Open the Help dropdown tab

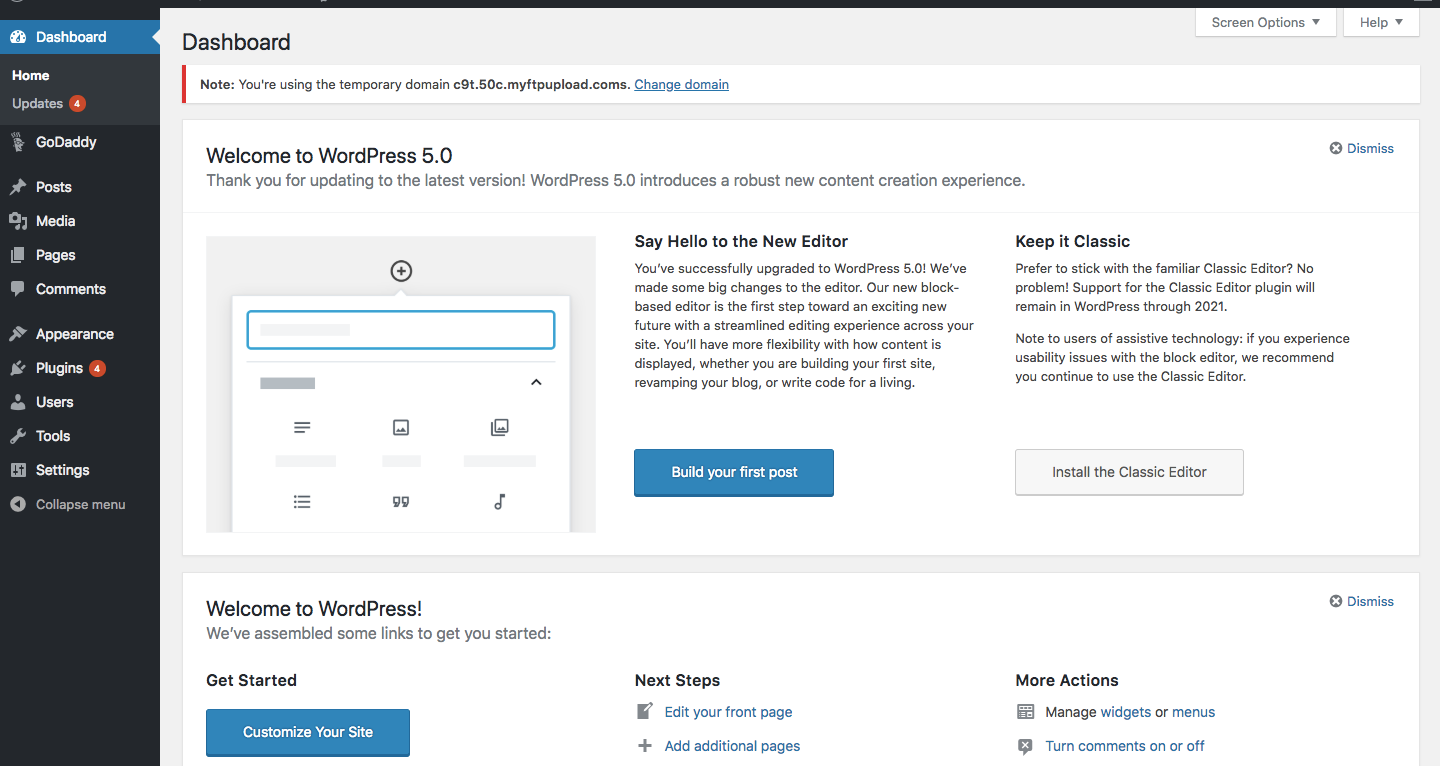coord(1382,22)
